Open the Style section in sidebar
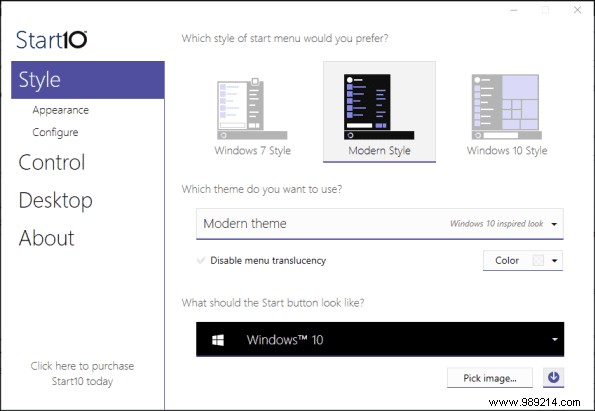The height and width of the screenshot is (411, 595). click(88, 80)
